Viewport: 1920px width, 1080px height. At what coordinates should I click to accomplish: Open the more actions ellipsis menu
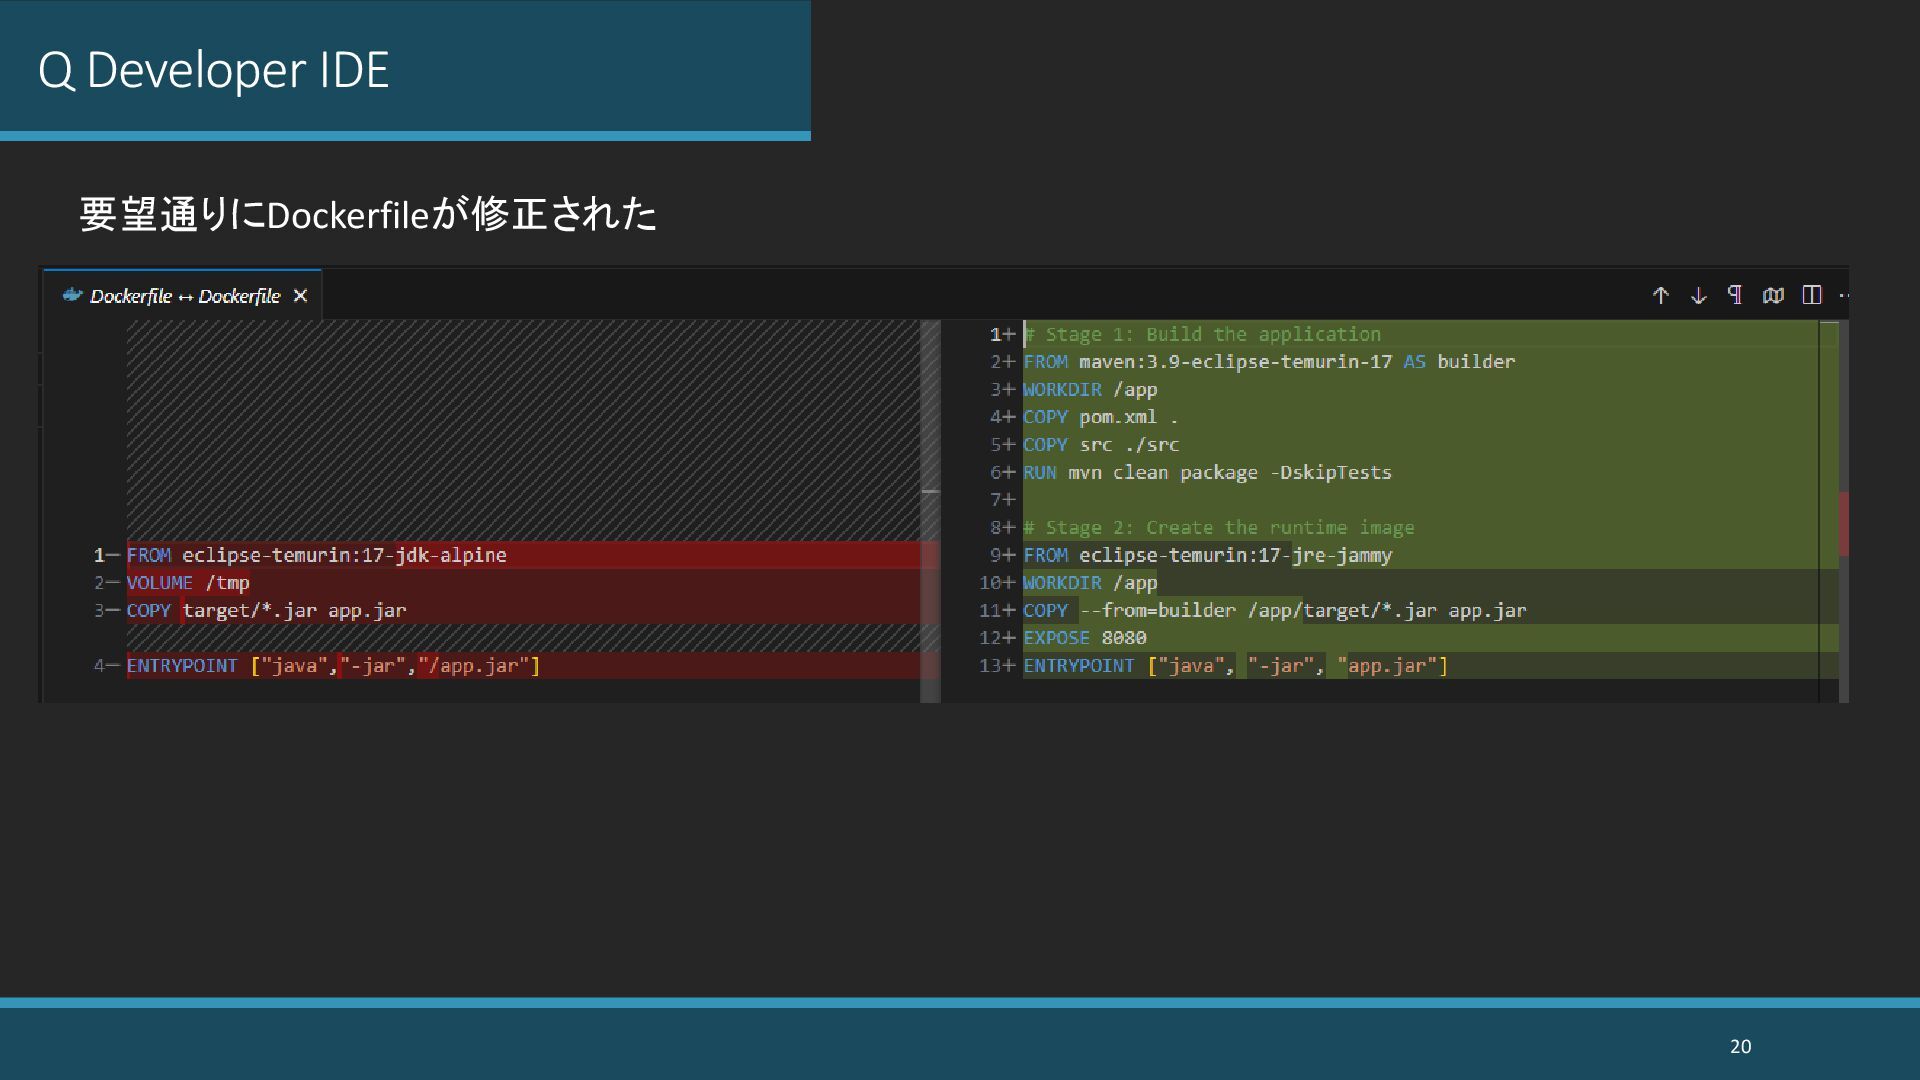pos(1843,296)
